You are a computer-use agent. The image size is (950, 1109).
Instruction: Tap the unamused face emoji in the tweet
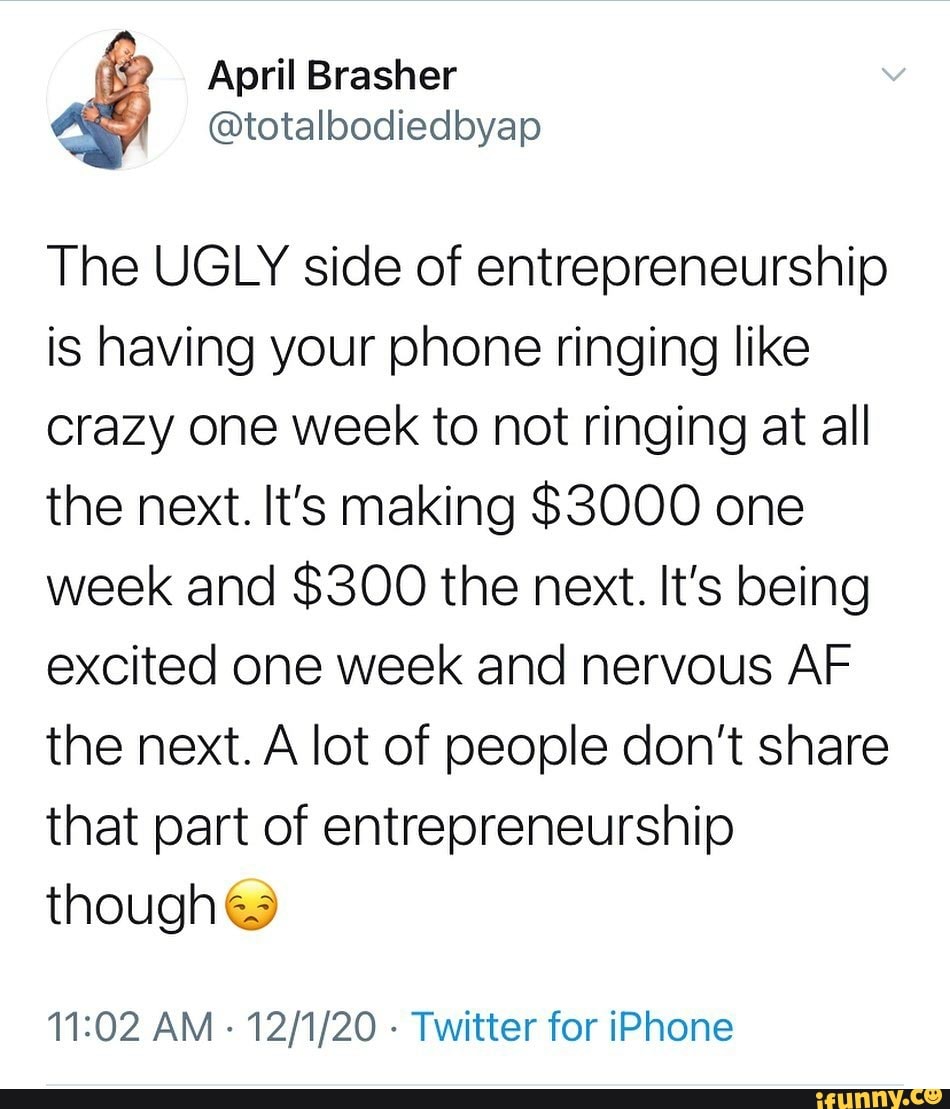click(x=252, y=906)
